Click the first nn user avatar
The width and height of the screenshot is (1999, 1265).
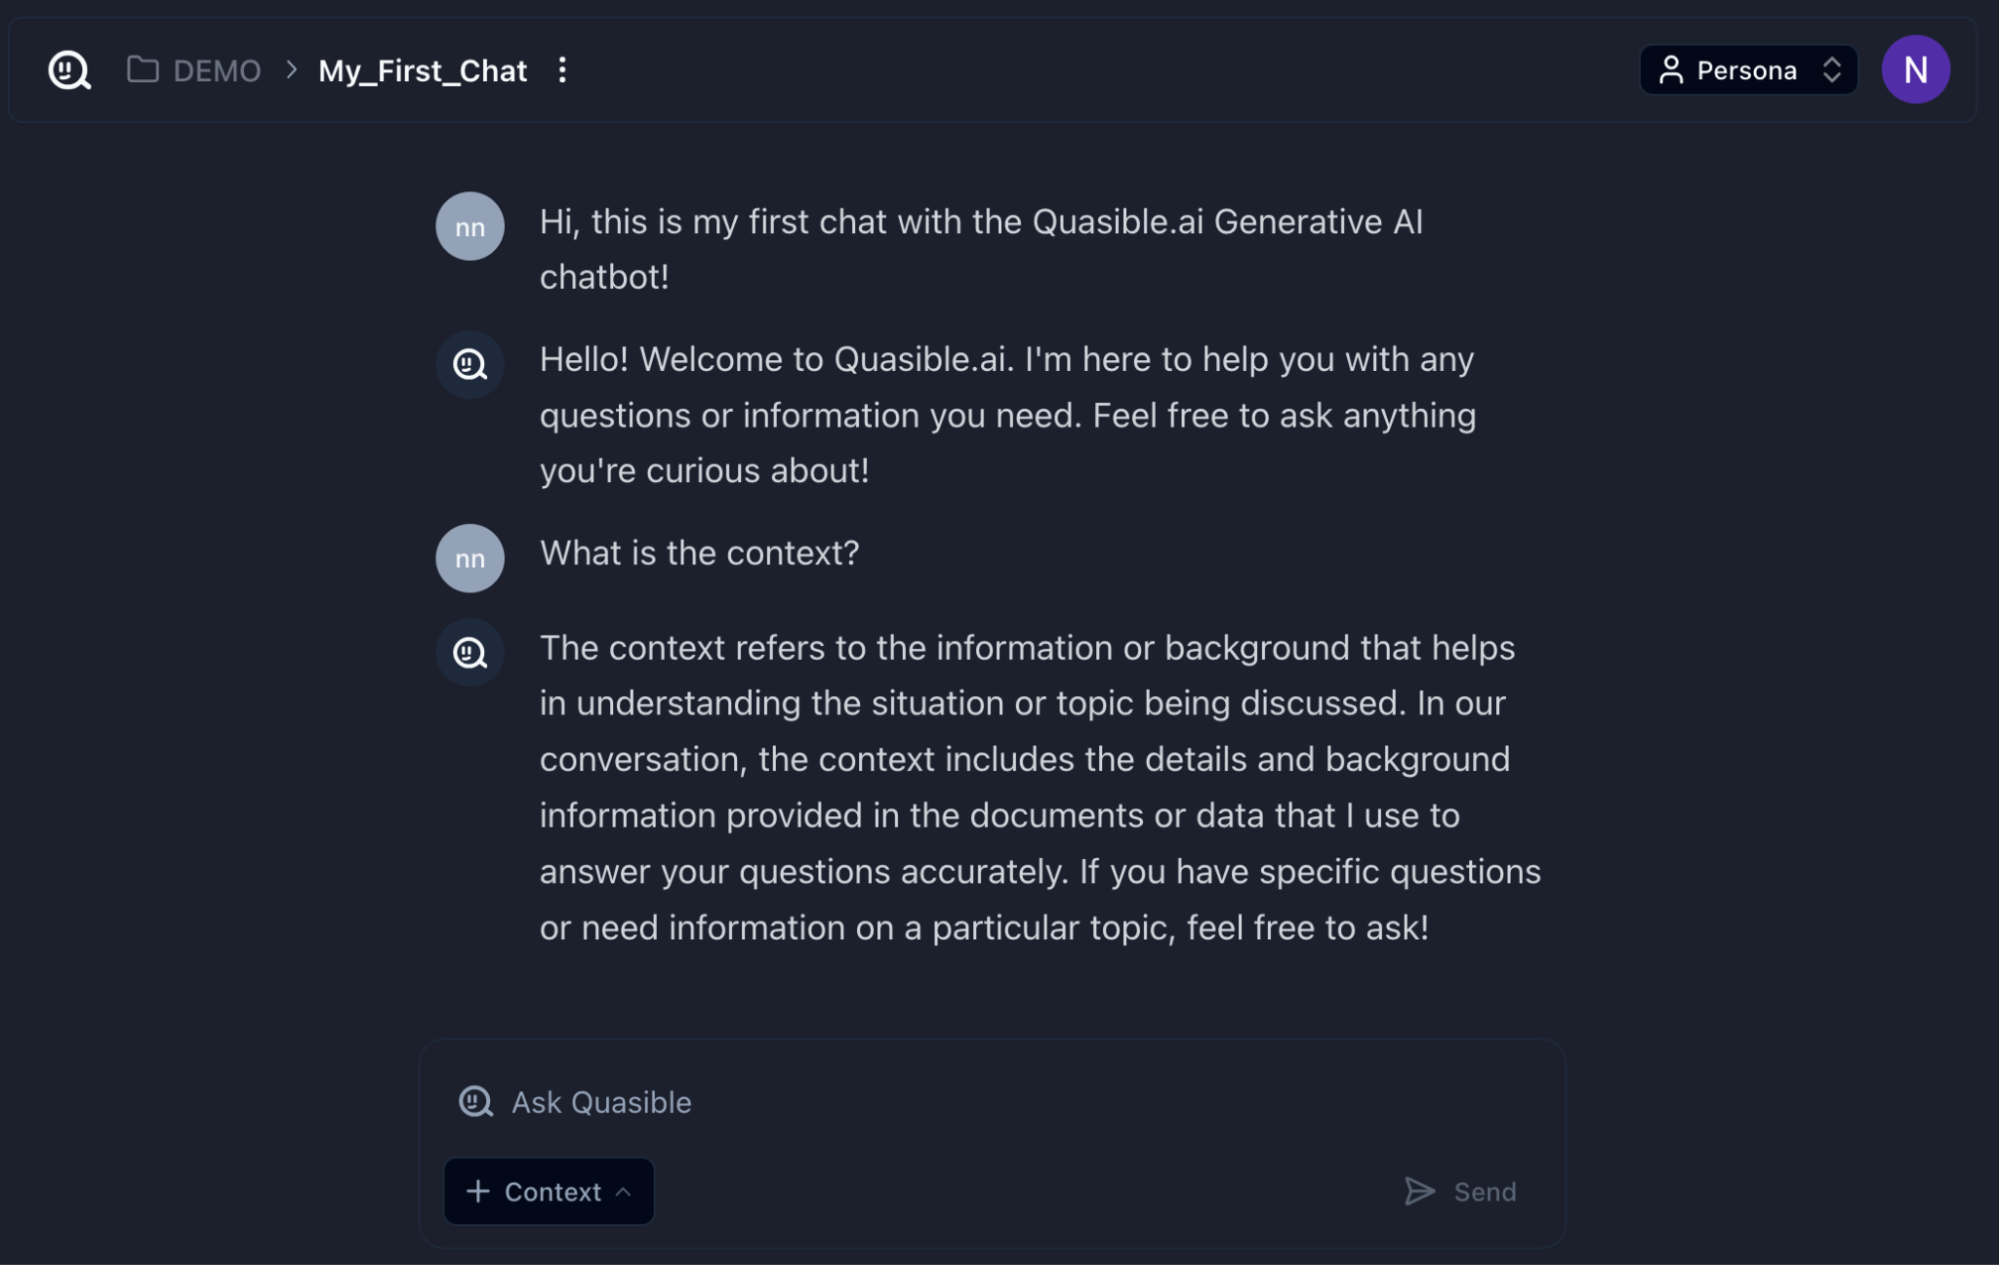point(470,227)
